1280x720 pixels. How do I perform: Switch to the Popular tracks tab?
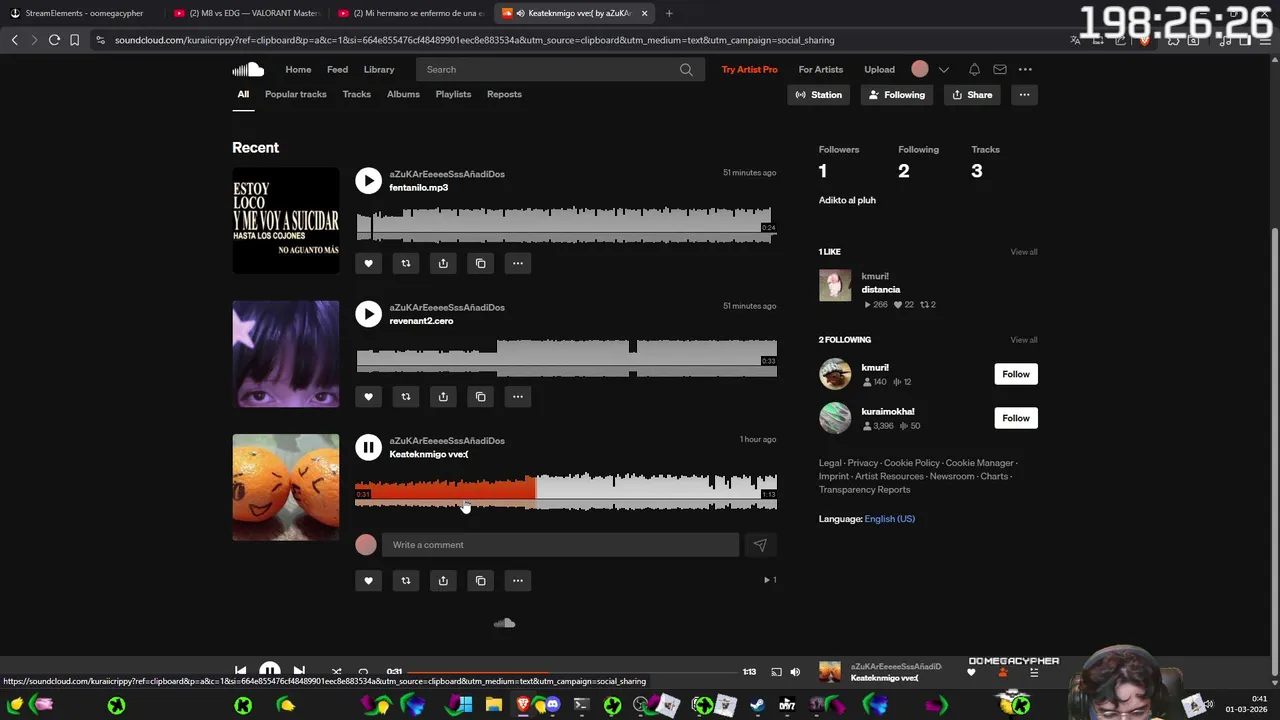tap(296, 94)
